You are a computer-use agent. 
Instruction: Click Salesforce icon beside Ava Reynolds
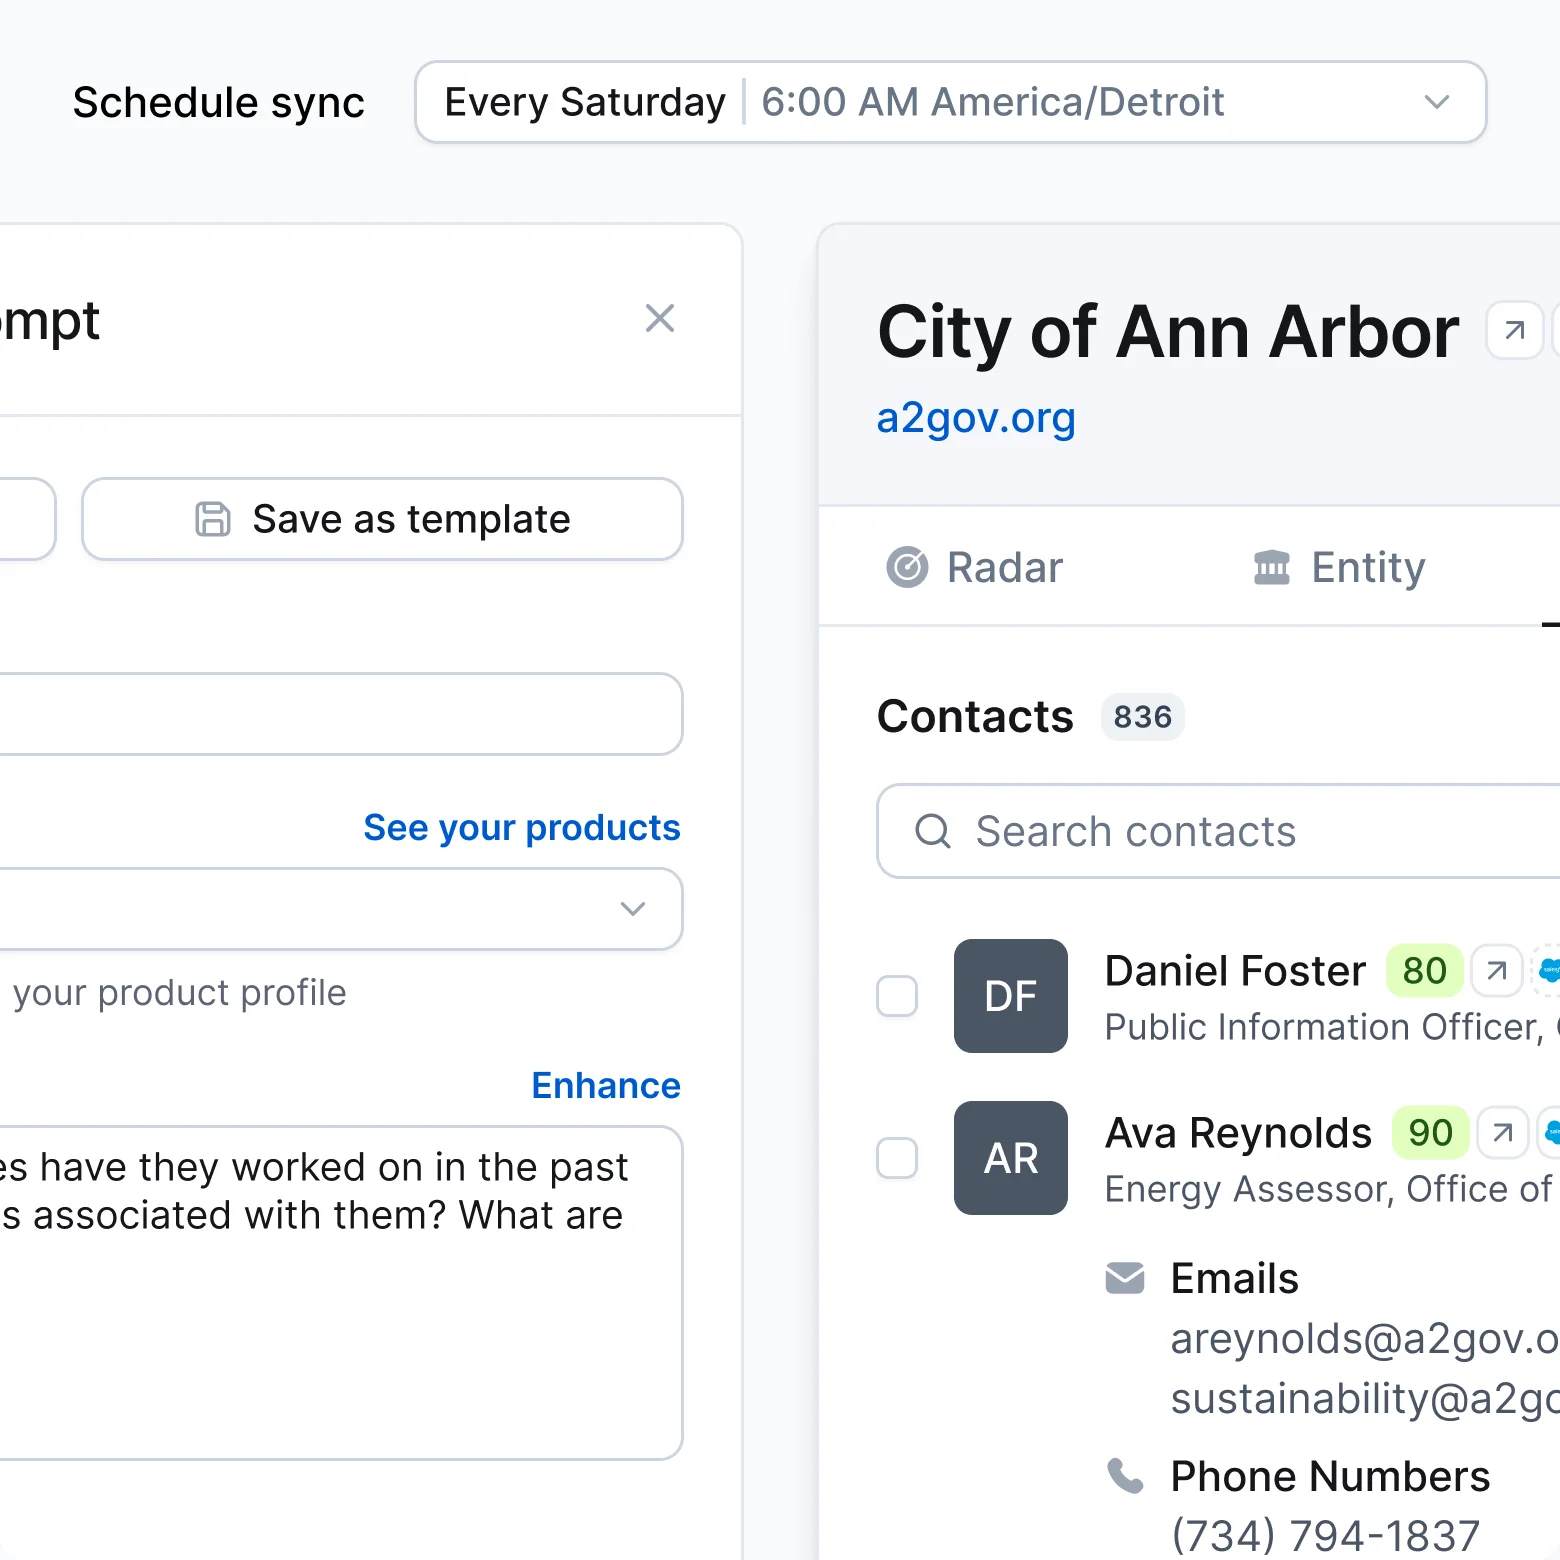1550,1132
